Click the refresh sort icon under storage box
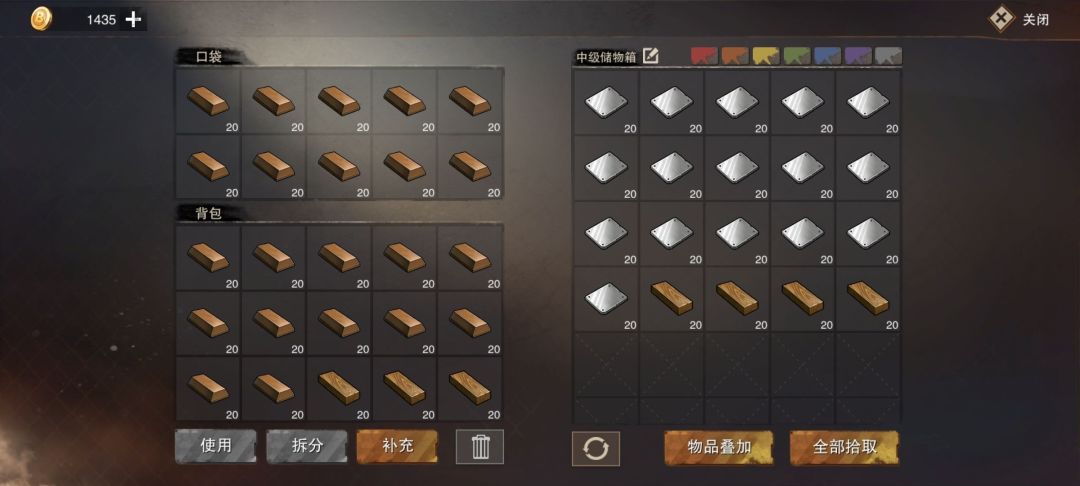 (596, 449)
